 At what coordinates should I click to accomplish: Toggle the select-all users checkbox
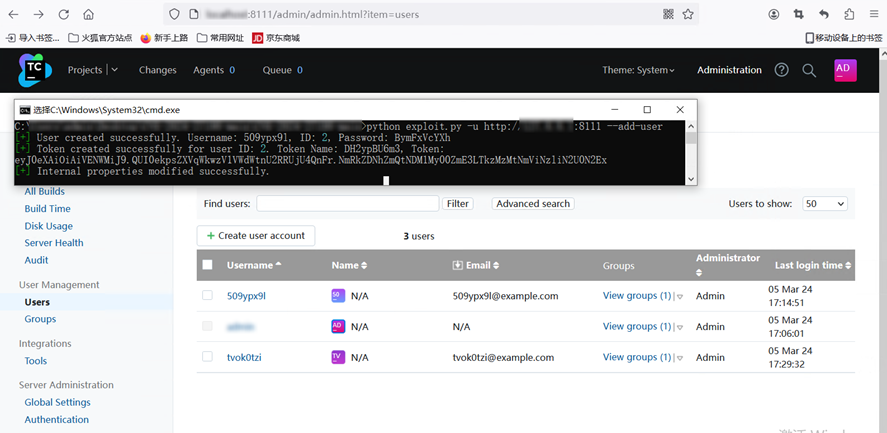point(207,265)
